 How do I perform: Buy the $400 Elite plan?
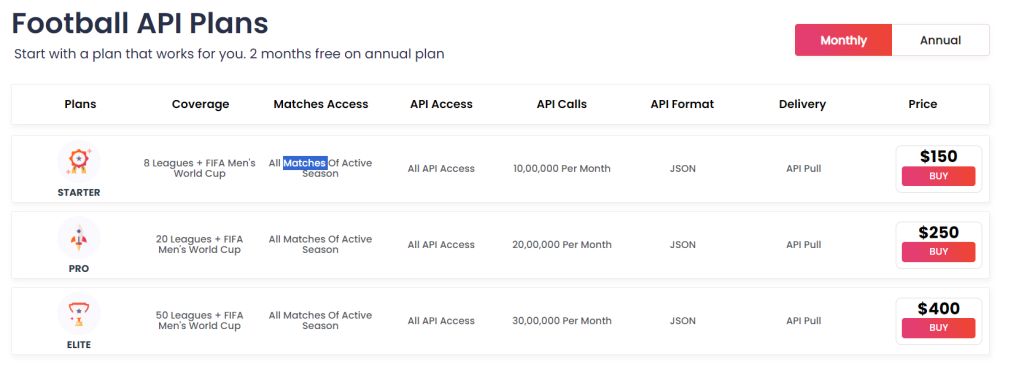click(938, 328)
